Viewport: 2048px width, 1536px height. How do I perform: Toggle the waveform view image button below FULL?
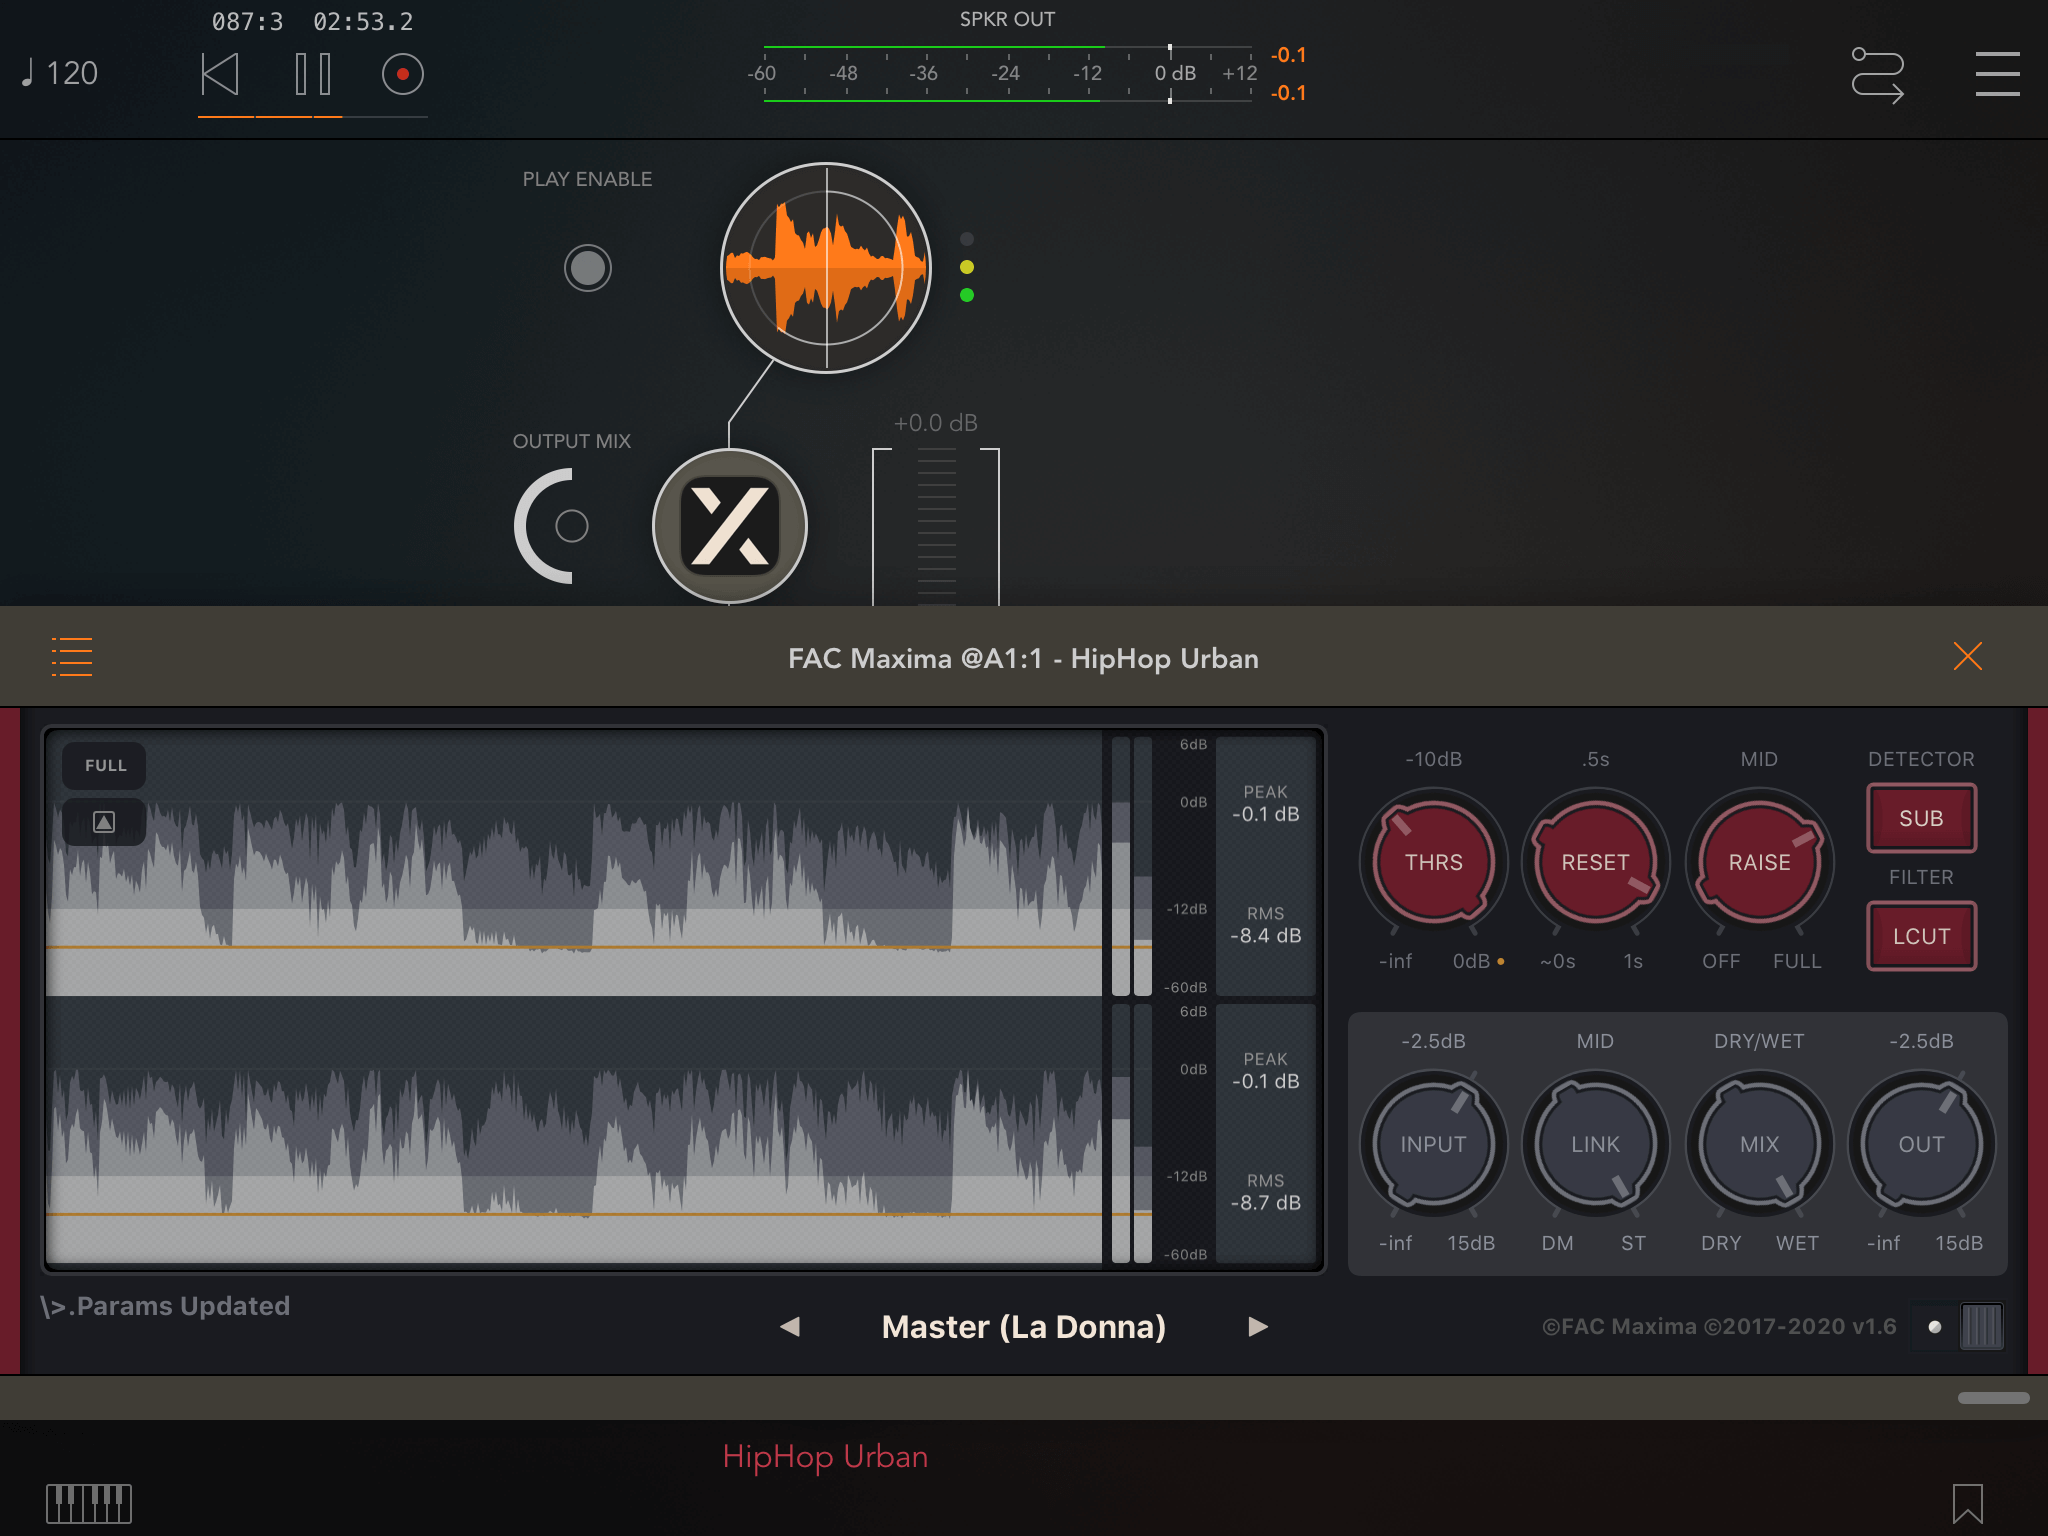coord(104,822)
